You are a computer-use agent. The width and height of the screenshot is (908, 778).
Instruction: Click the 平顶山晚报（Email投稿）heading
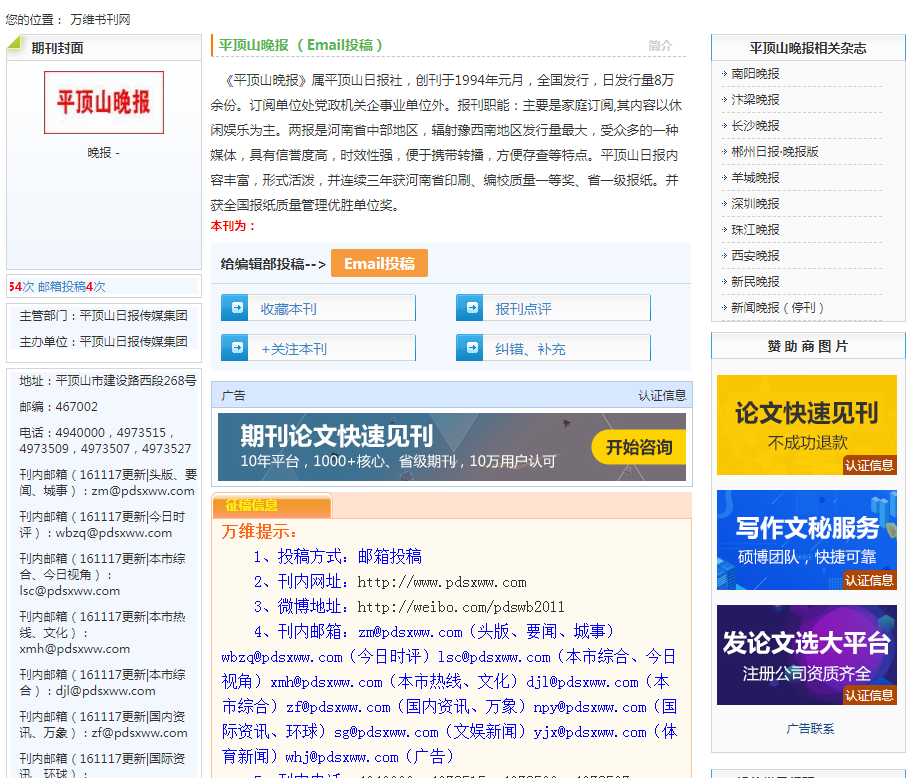pos(301,45)
